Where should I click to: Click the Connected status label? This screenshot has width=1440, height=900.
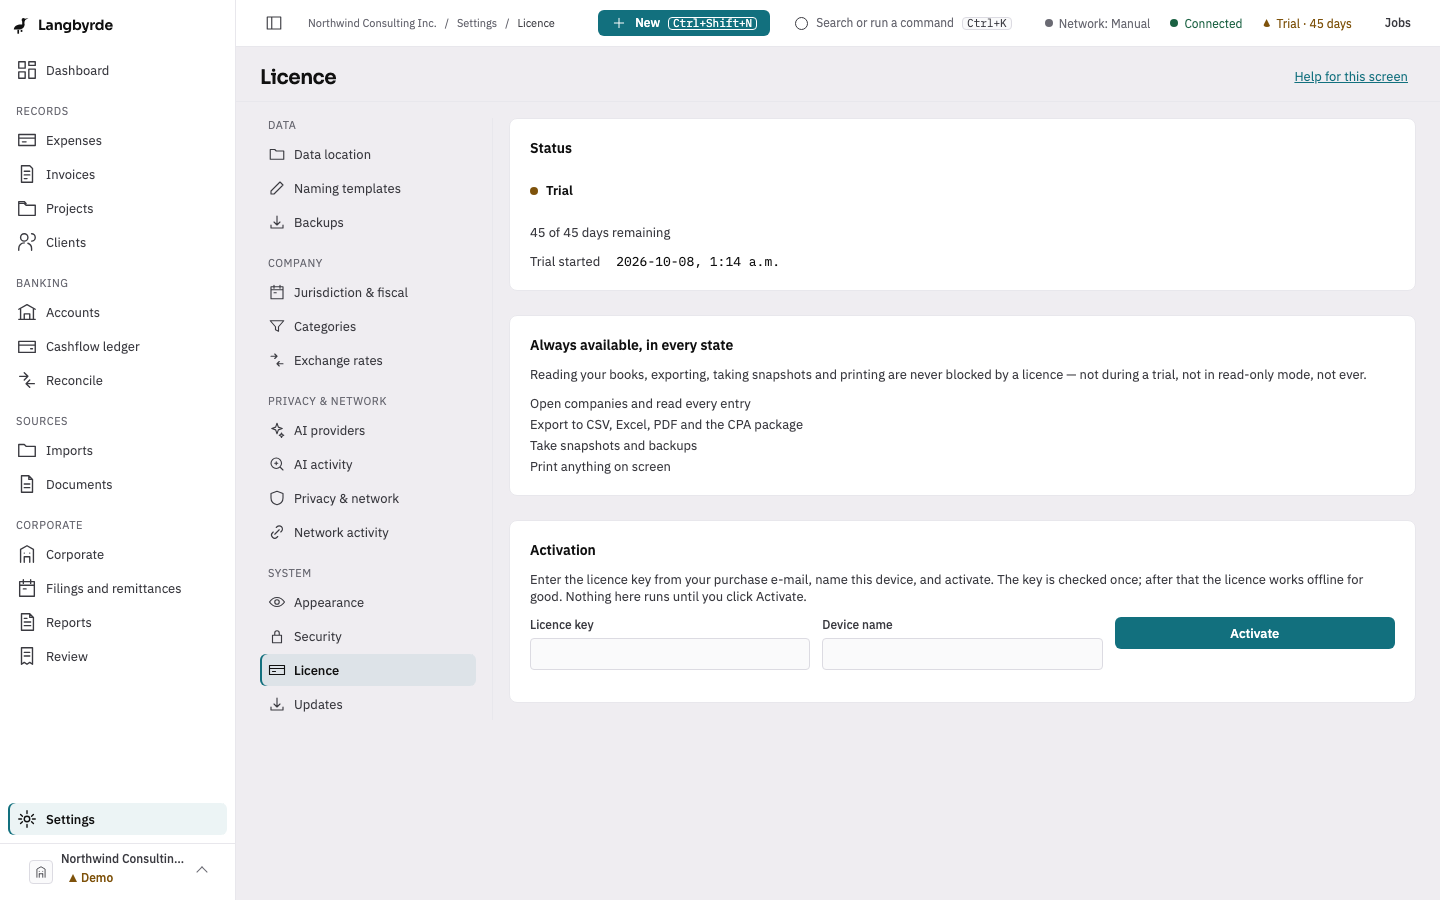click(1206, 23)
